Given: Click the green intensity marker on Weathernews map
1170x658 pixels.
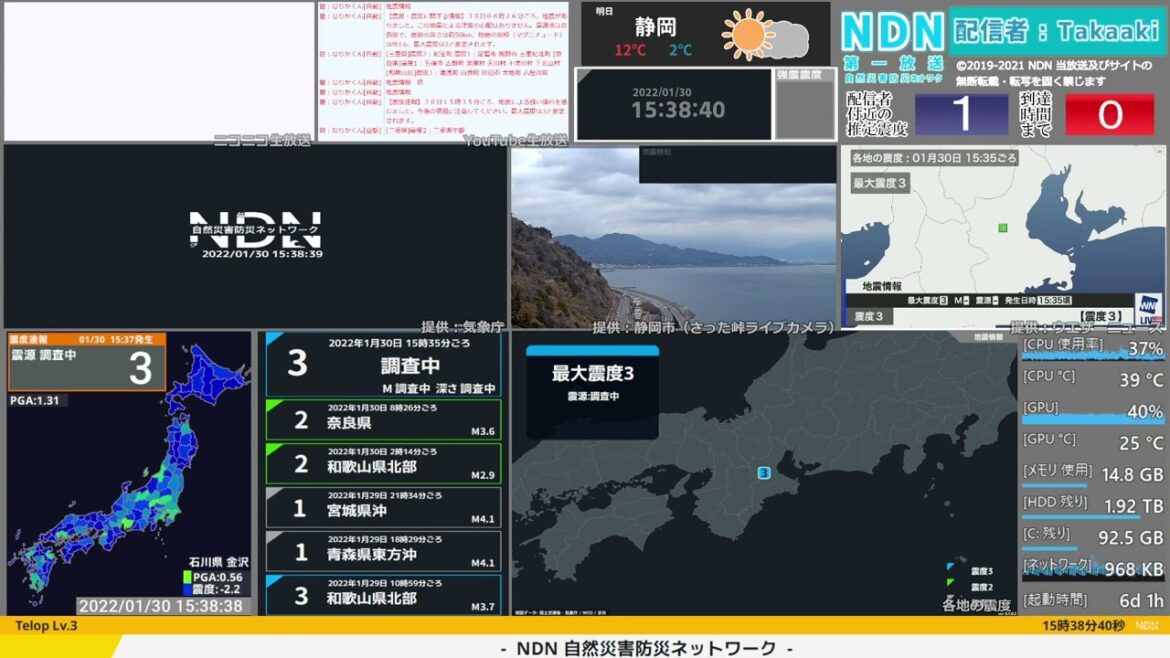Looking at the screenshot, I should [1002, 228].
